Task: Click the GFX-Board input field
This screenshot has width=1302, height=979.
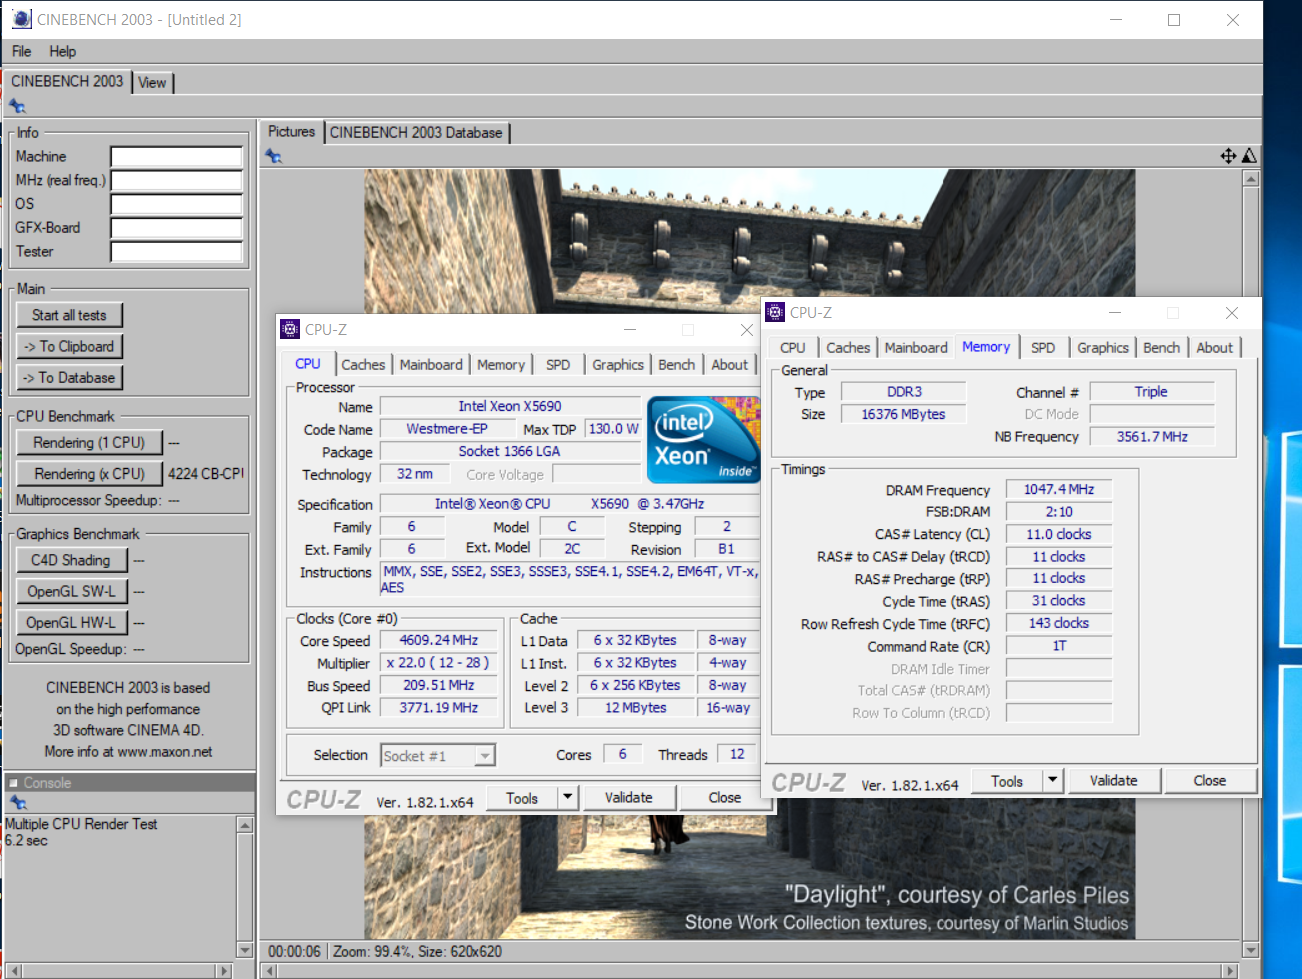Action: [x=177, y=228]
